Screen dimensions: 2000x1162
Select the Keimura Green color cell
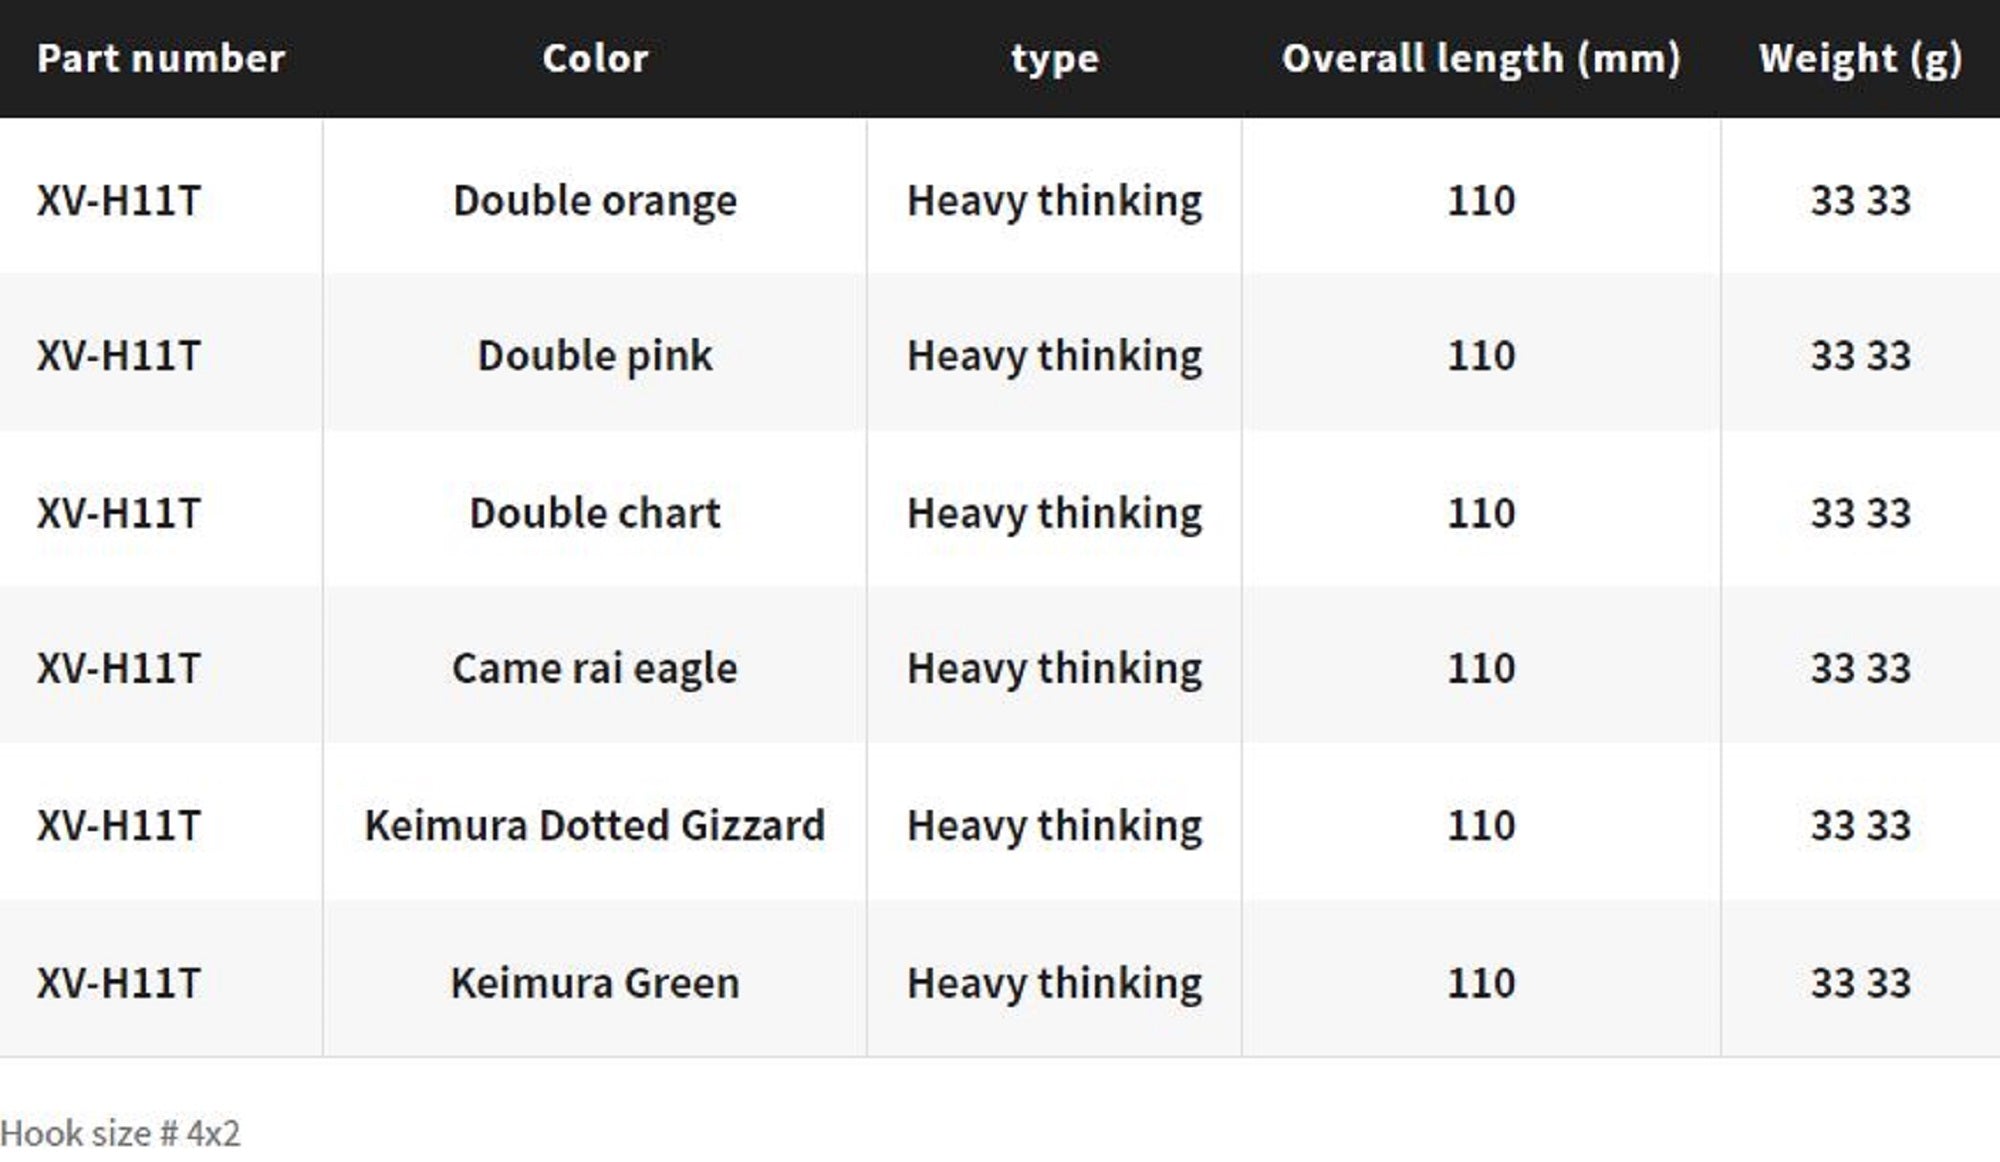click(x=595, y=982)
